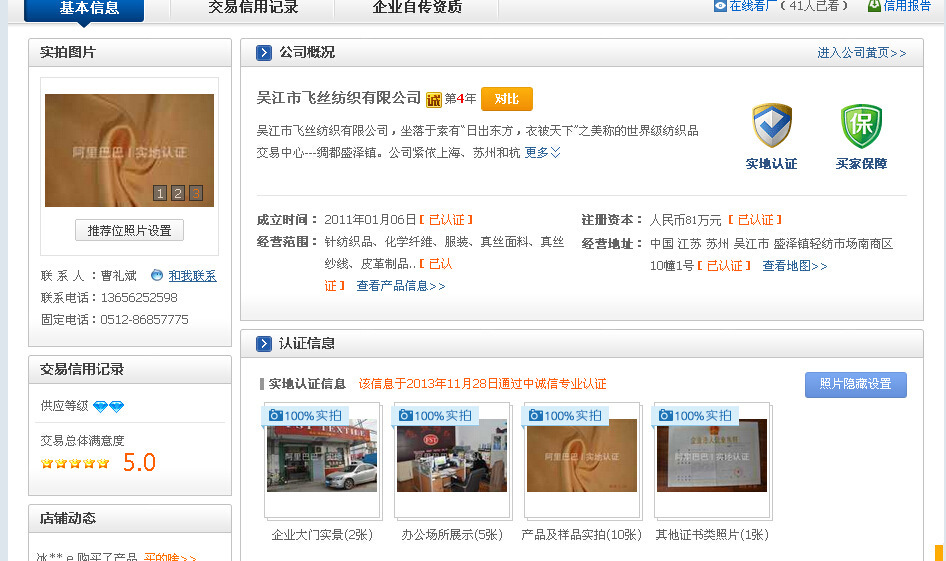
Task: Click the 5.0 satisfaction score
Action: pyautogui.click(x=139, y=463)
